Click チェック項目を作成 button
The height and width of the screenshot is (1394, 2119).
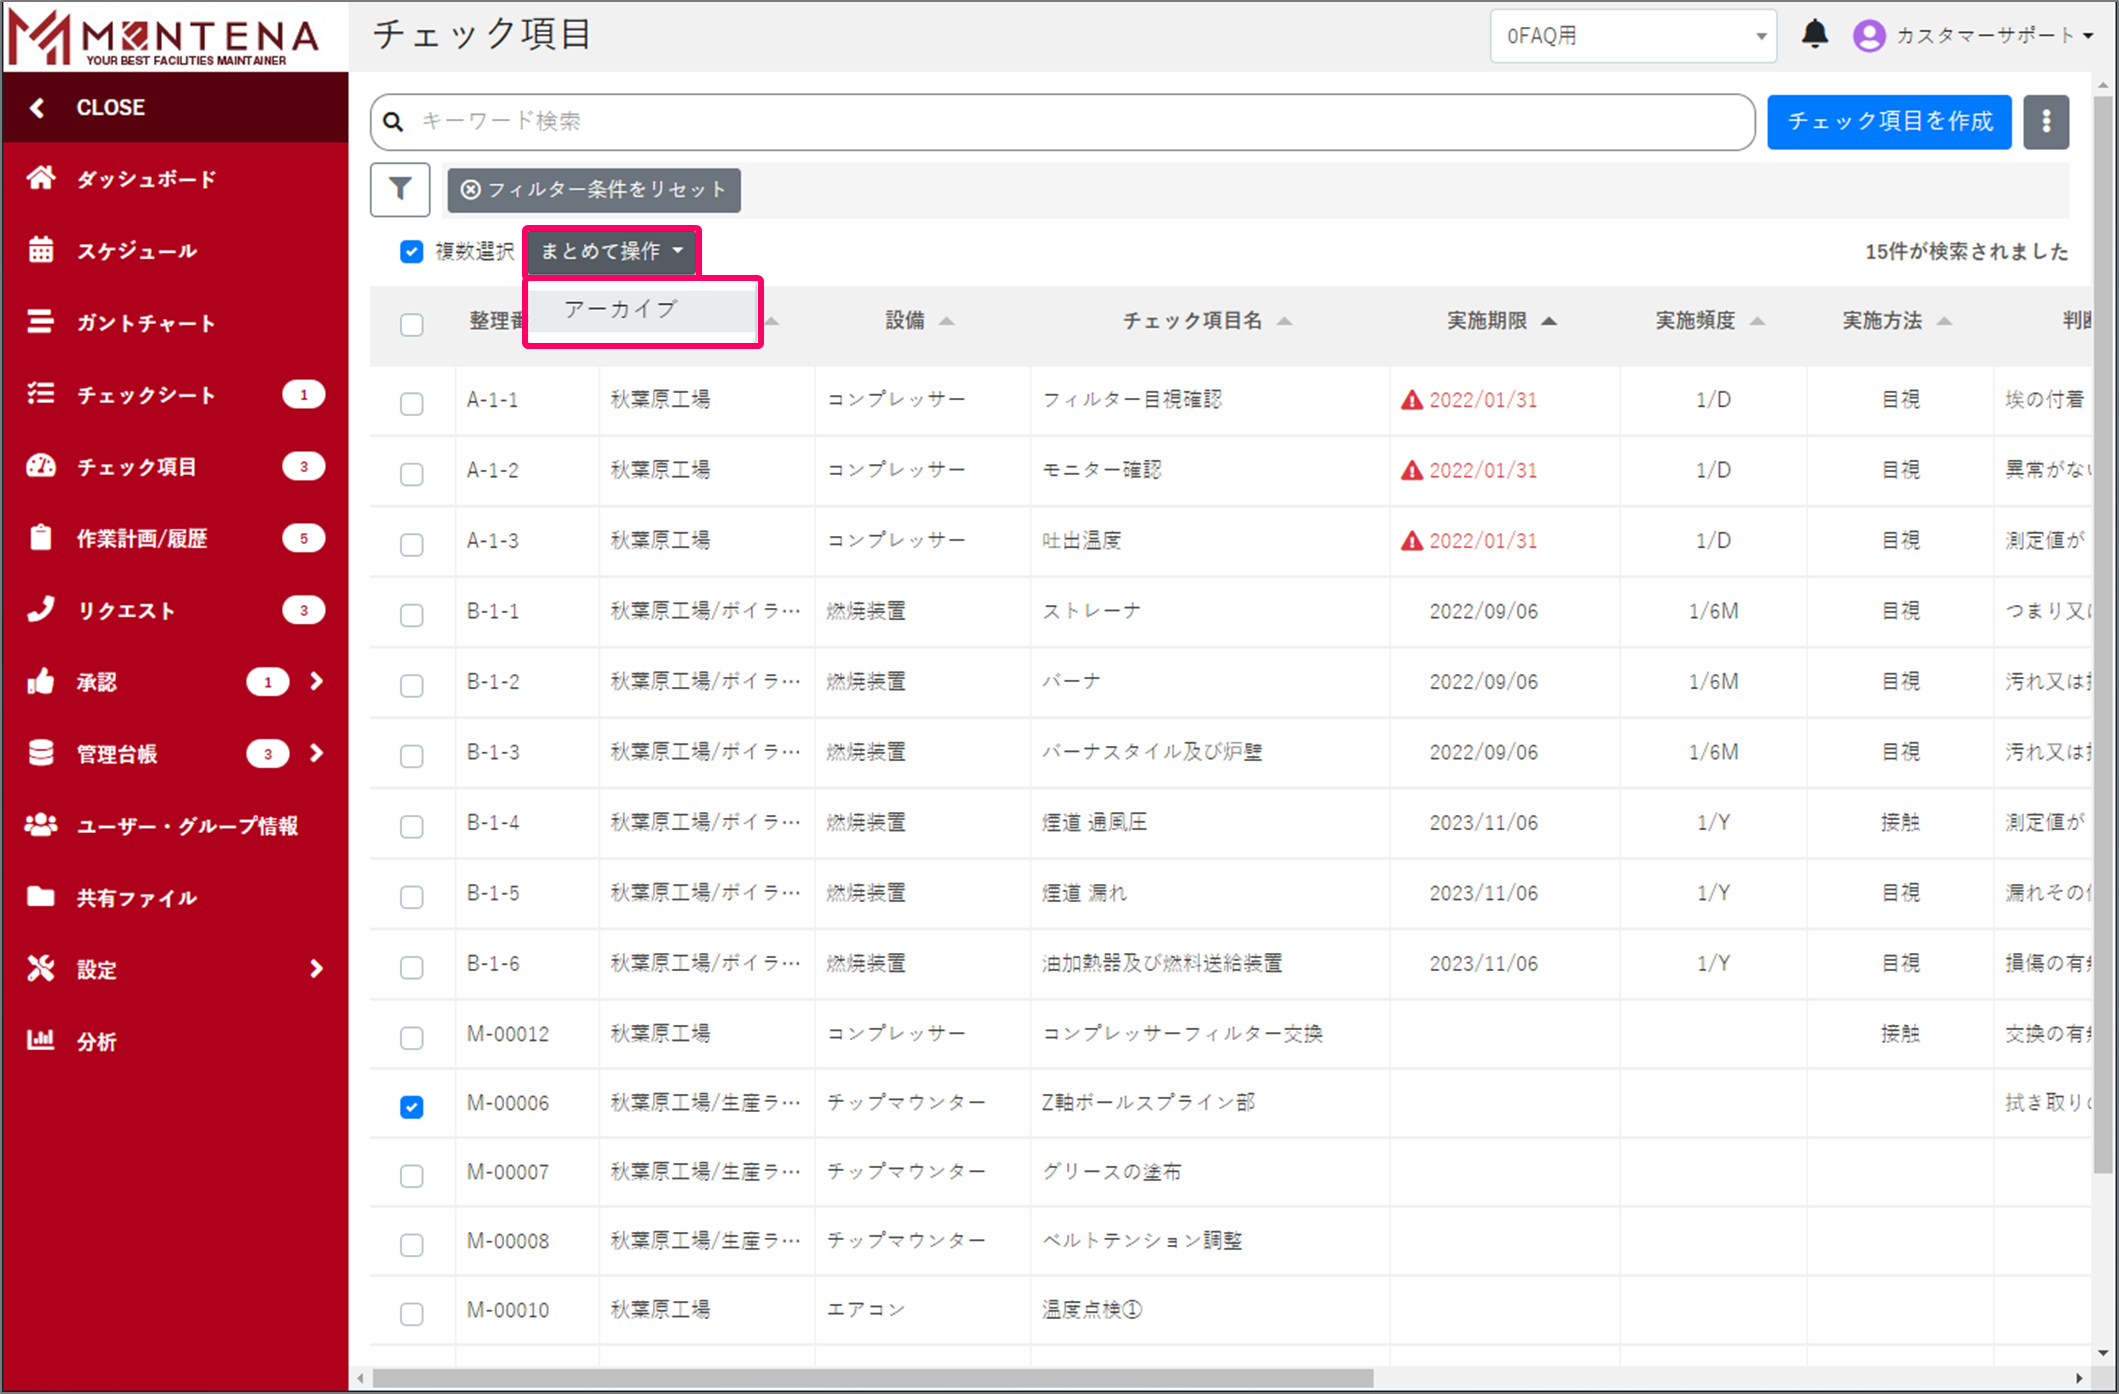pos(1888,122)
